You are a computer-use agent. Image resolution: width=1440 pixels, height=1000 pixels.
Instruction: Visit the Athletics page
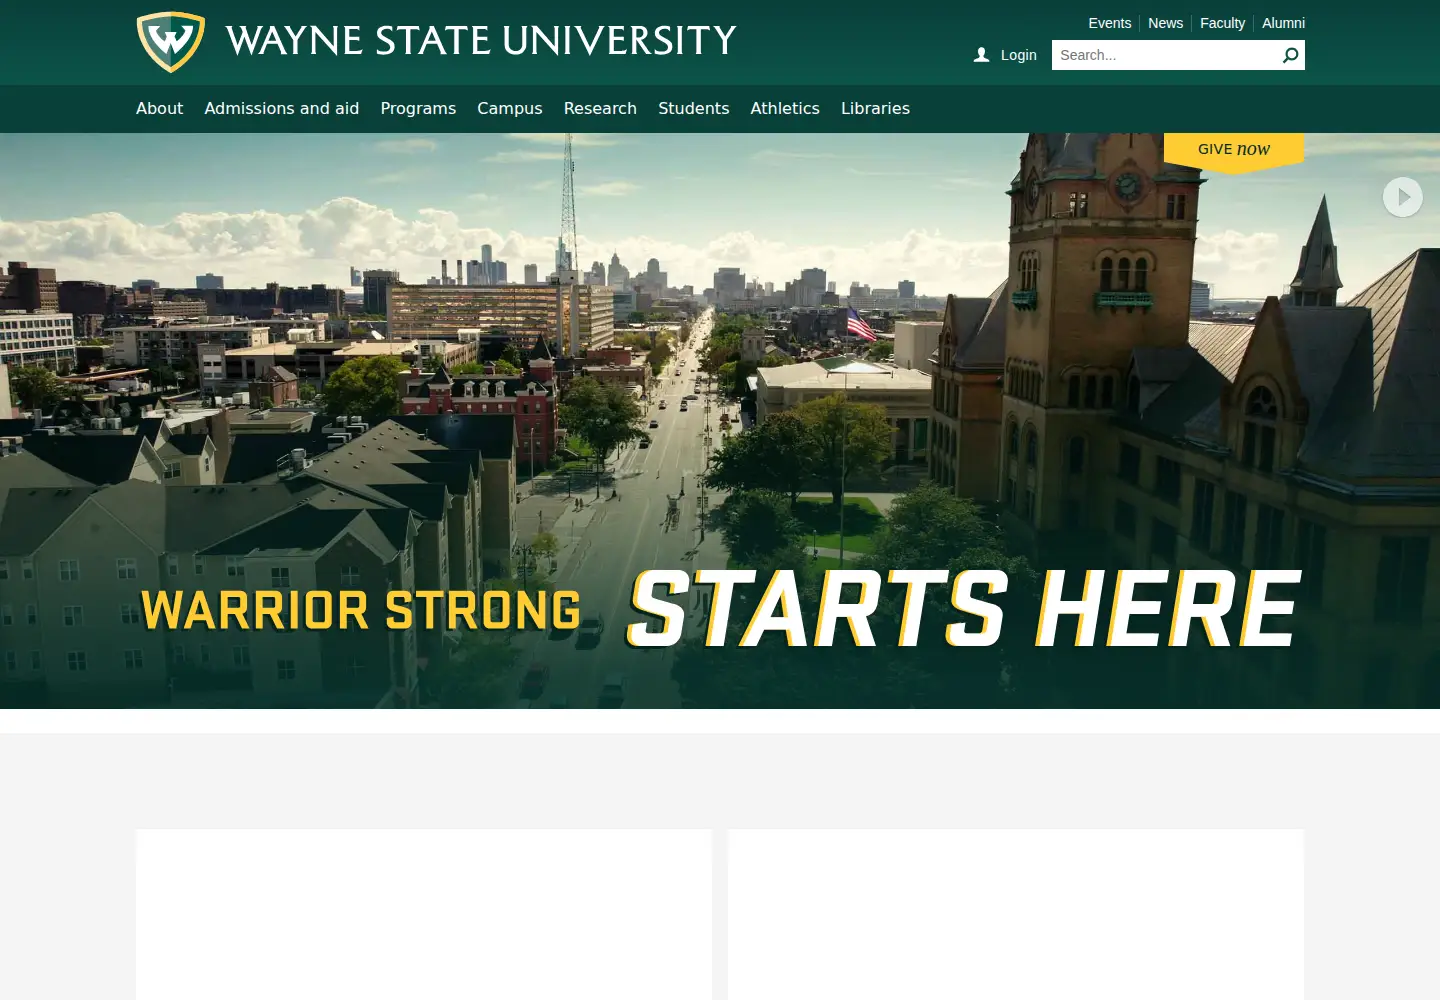[785, 108]
